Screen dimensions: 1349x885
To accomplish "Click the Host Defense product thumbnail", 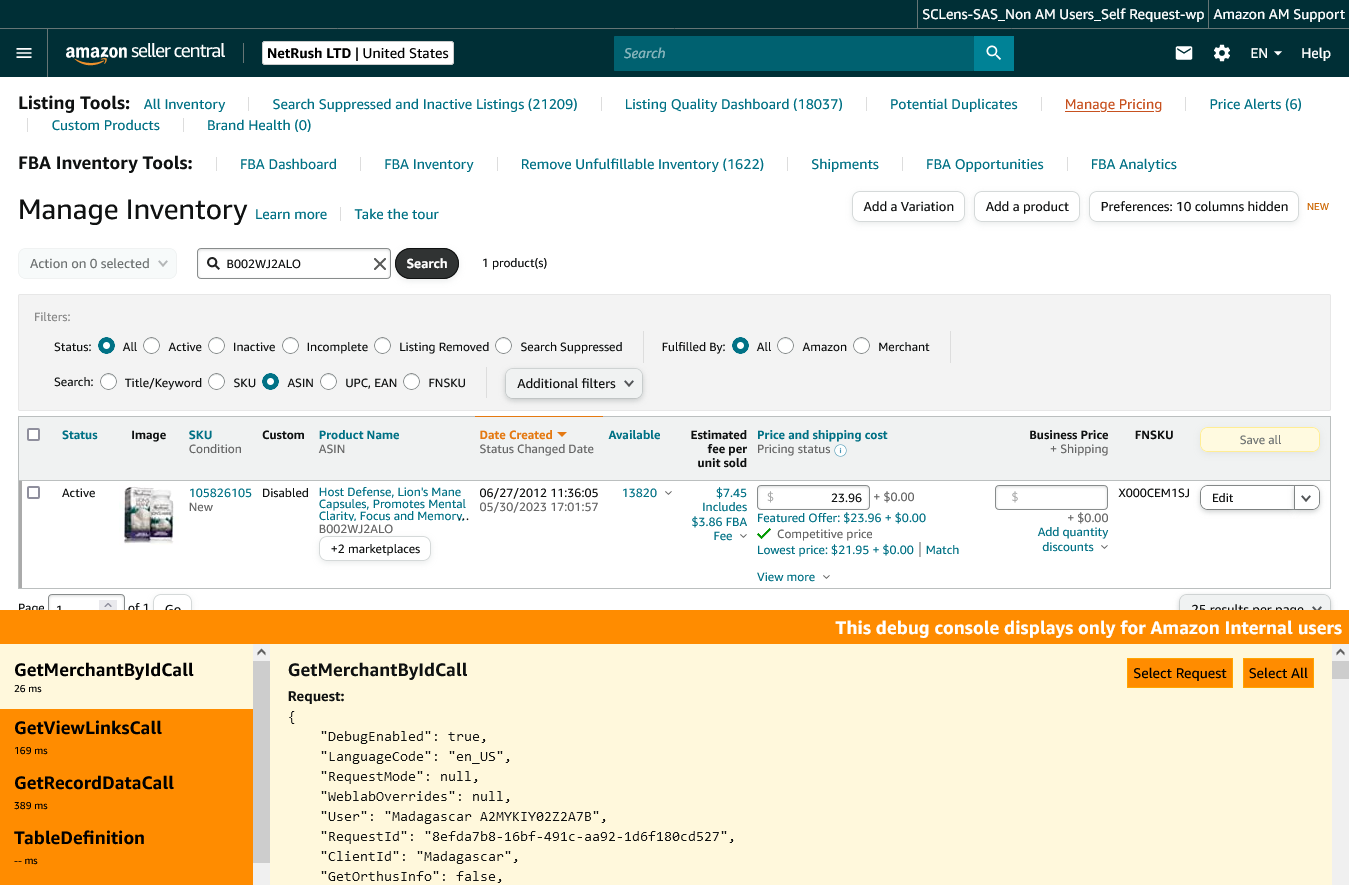I will tap(149, 515).
